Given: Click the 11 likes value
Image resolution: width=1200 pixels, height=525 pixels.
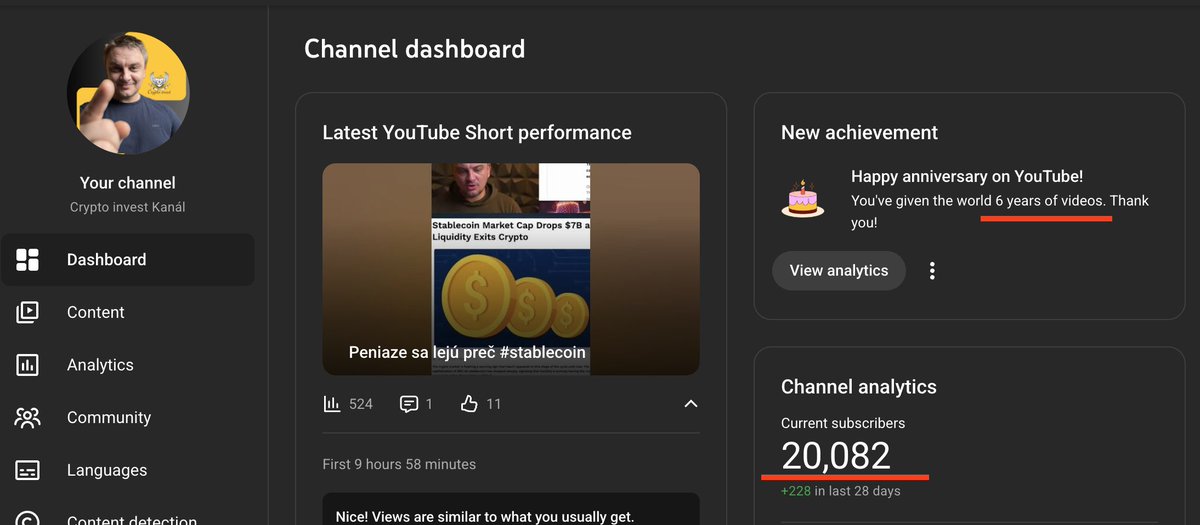Looking at the screenshot, I should [x=494, y=404].
